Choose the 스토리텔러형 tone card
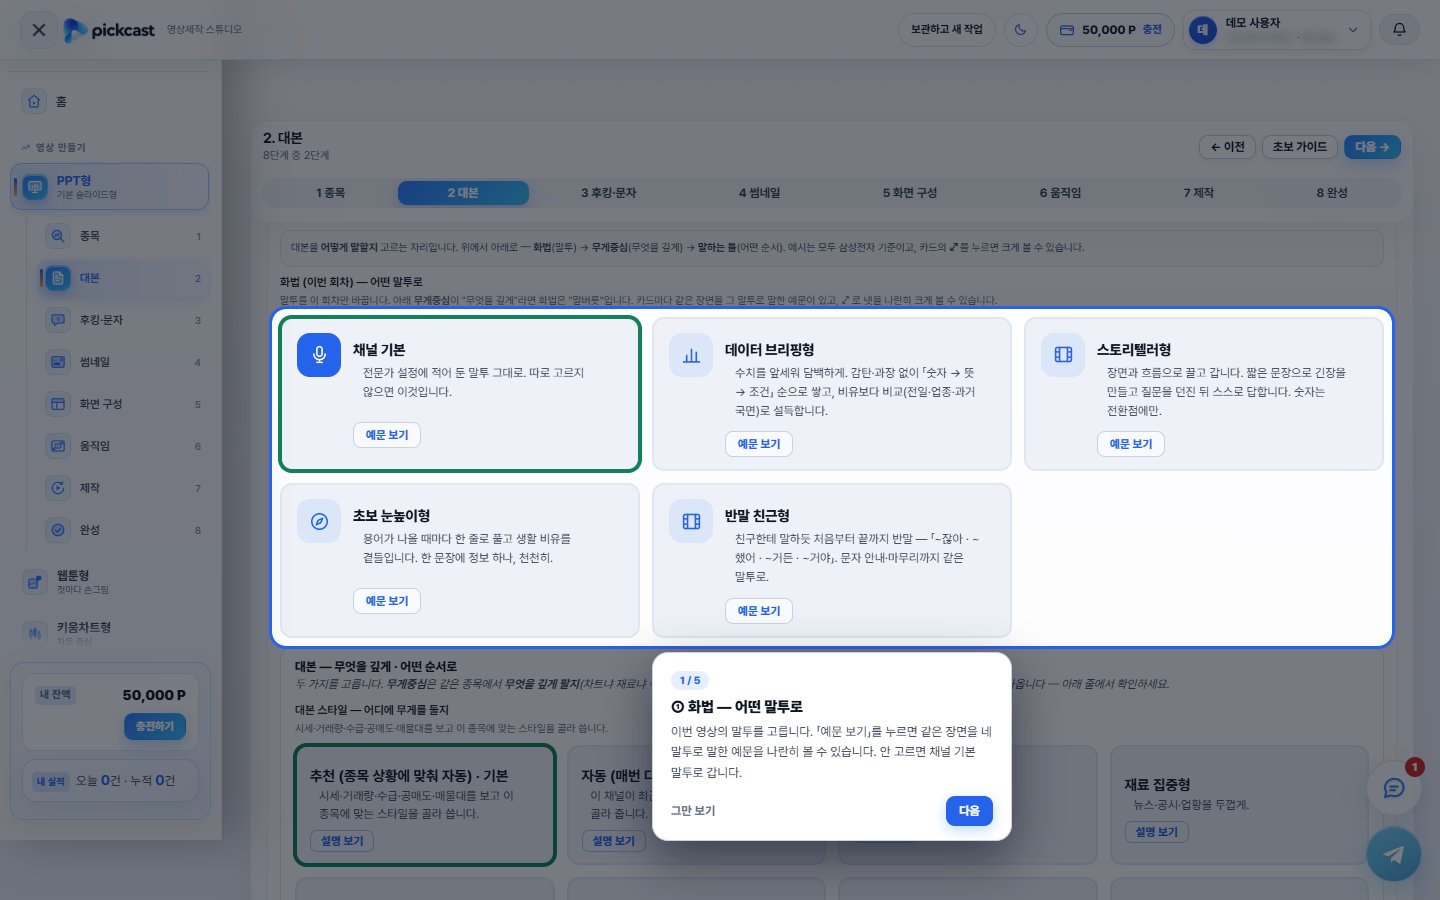This screenshot has width=1440, height=900. (x=1204, y=394)
